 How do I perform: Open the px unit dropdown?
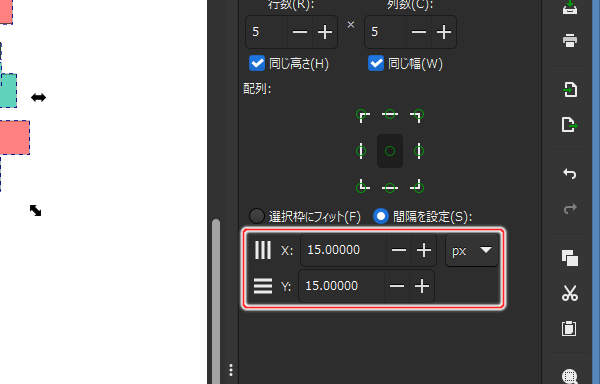click(x=472, y=251)
